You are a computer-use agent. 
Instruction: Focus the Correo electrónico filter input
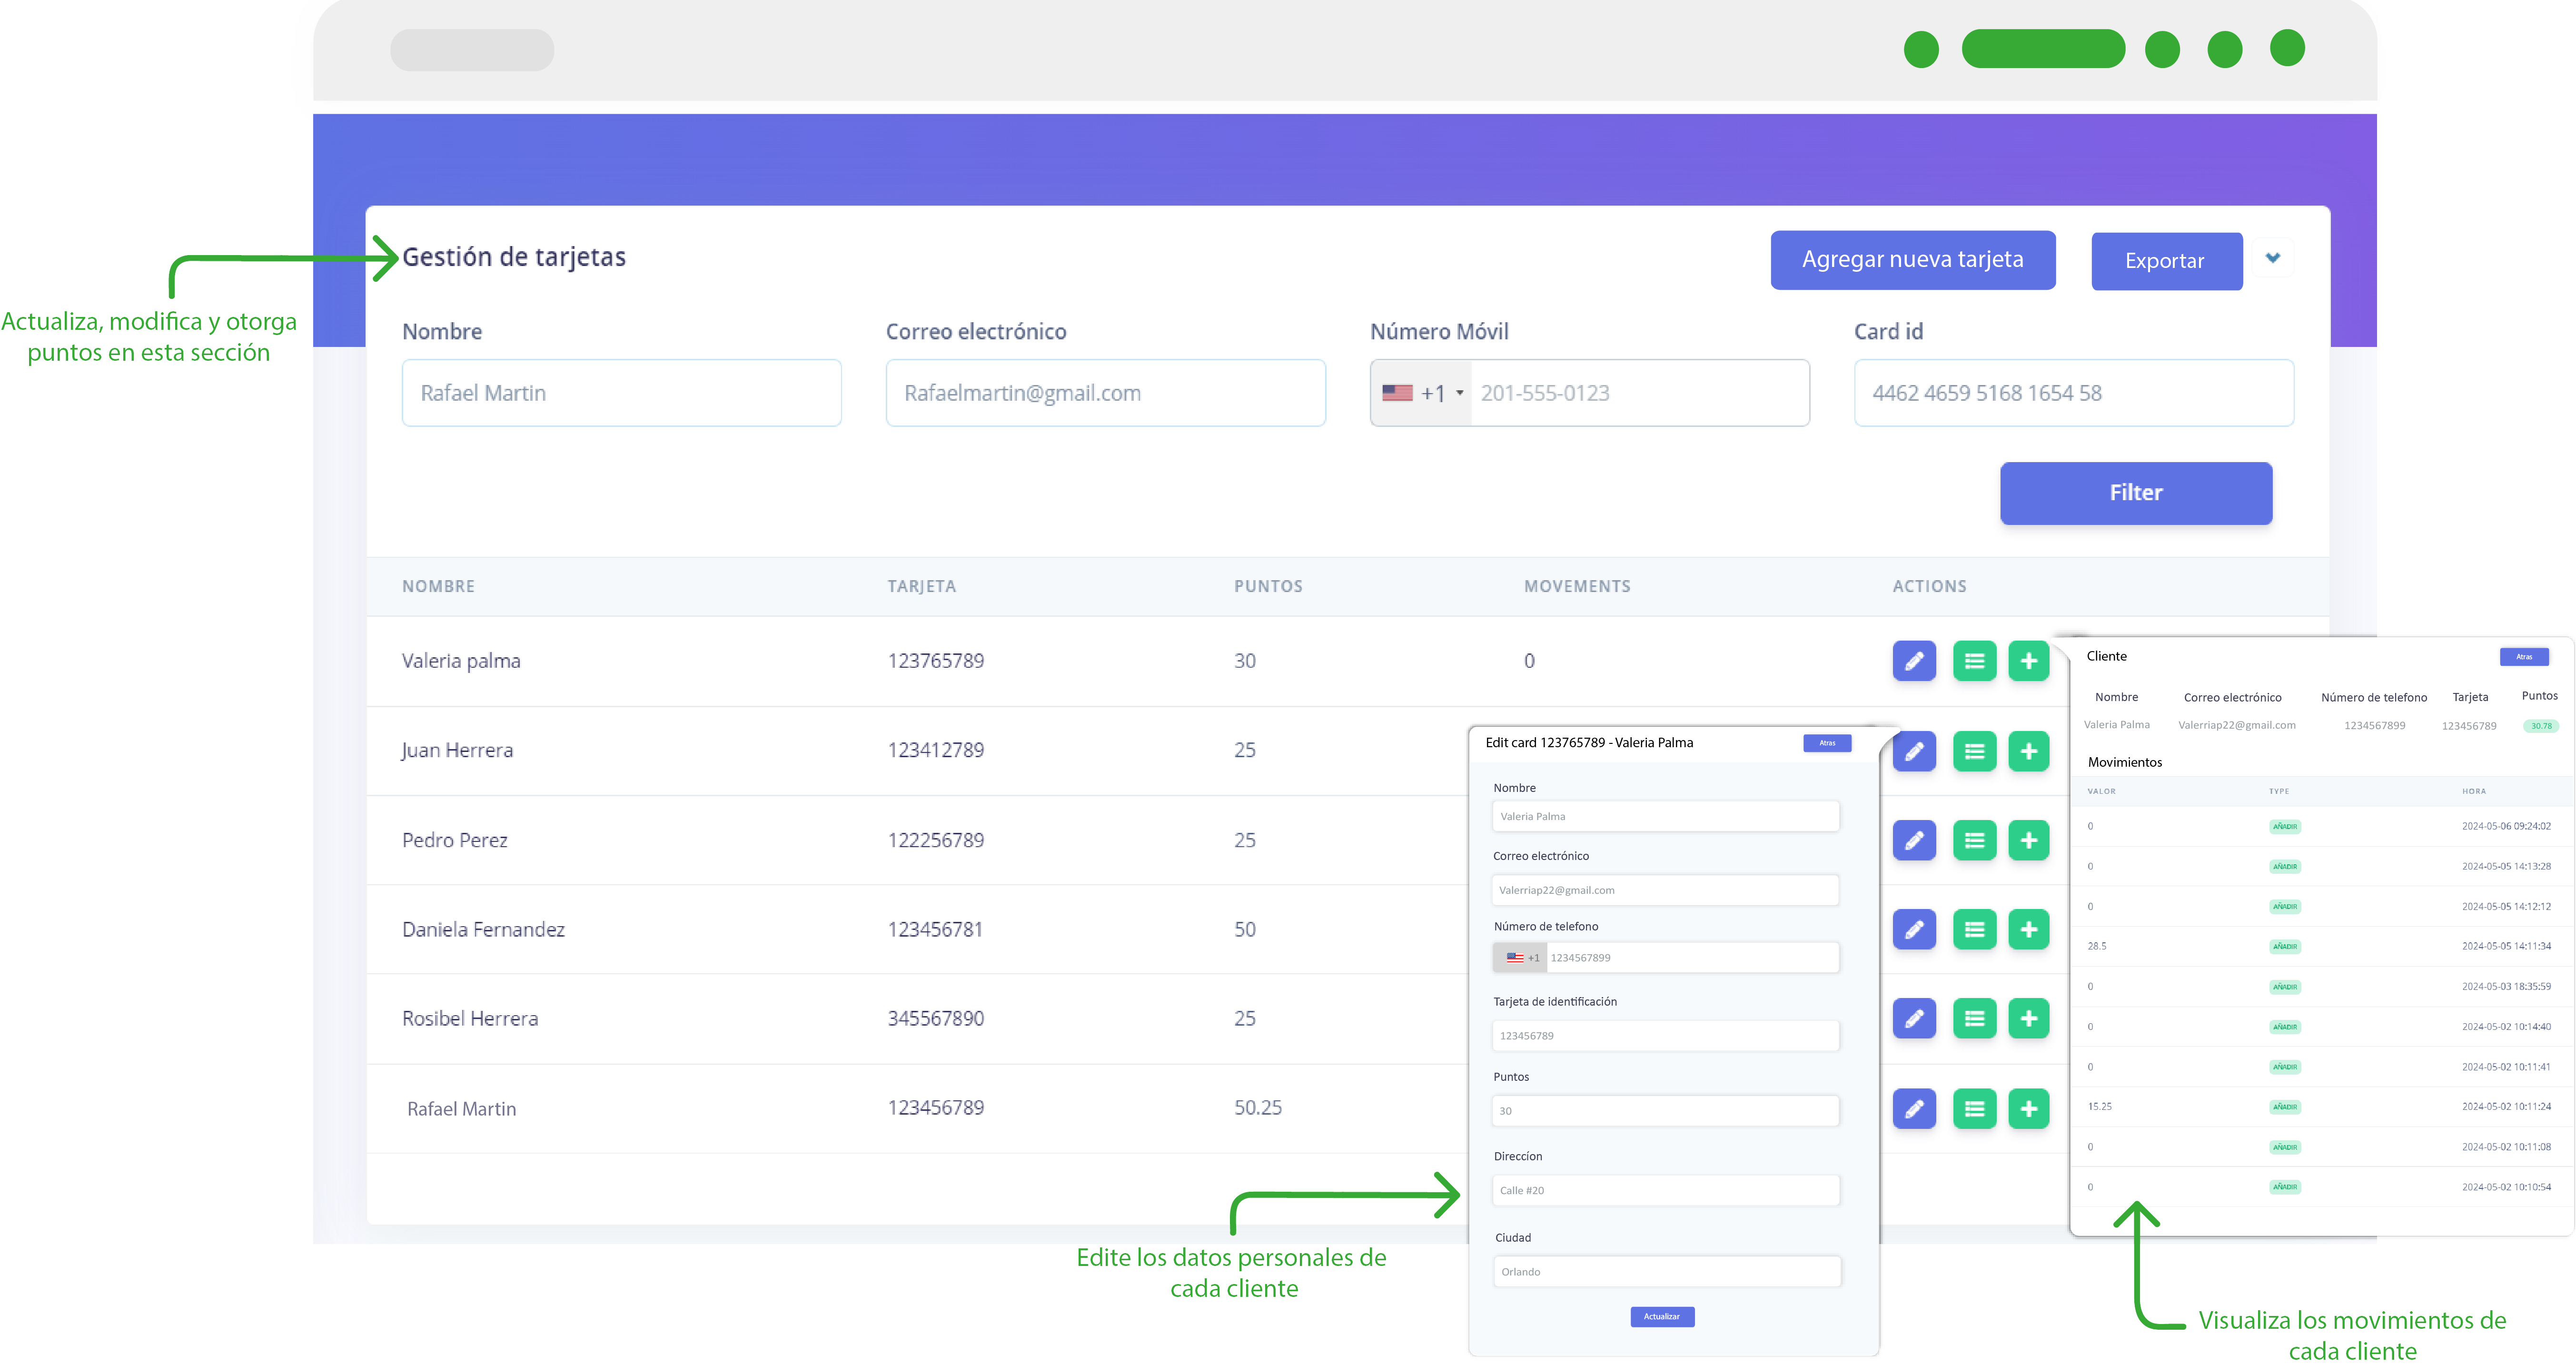click(1105, 393)
